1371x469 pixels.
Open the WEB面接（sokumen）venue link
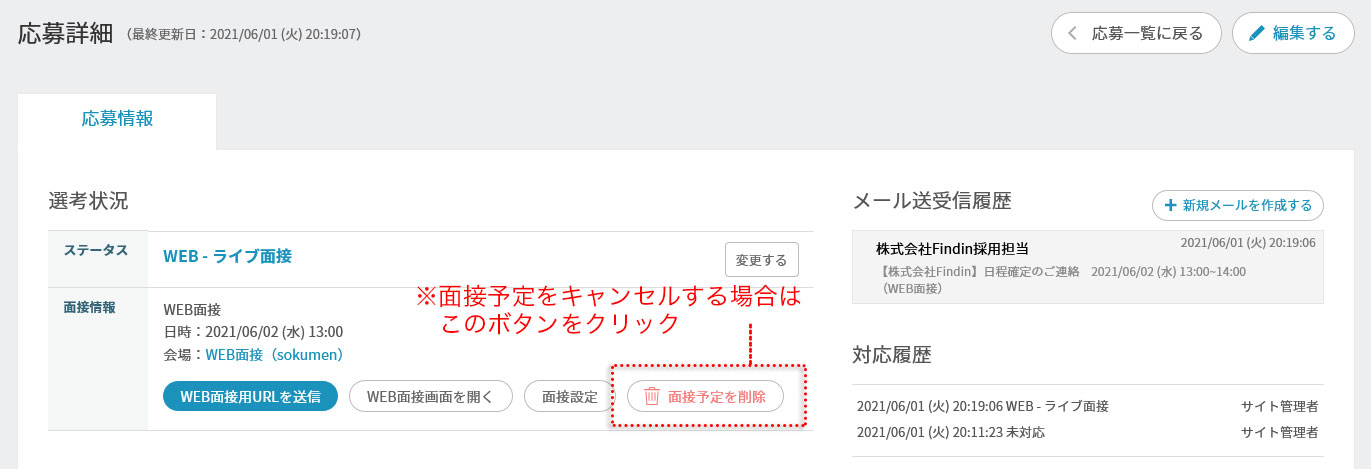pos(274,355)
